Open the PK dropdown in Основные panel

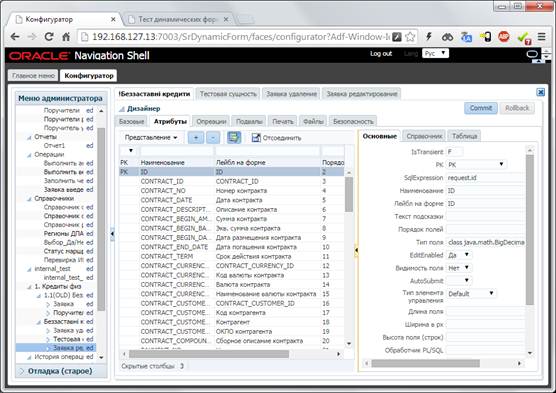coord(477,165)
